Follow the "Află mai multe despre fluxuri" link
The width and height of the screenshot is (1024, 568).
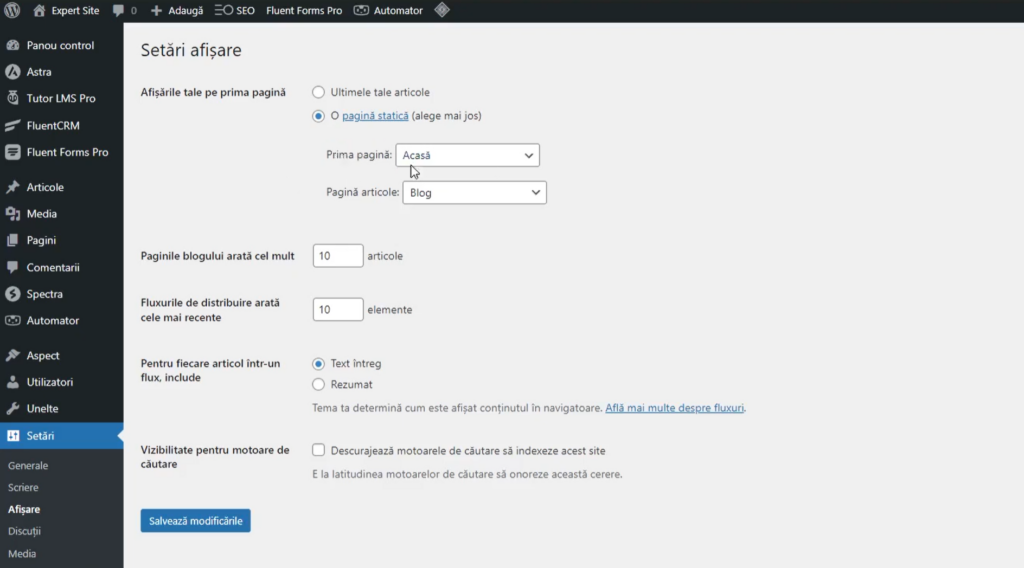(x=675, y=408)
